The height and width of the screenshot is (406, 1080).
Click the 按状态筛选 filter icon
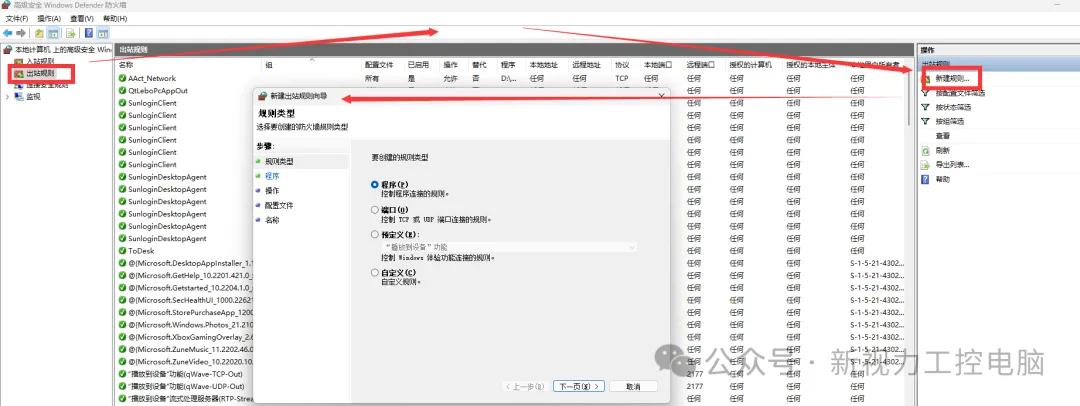pyautogui.click(x=926, y=108)
